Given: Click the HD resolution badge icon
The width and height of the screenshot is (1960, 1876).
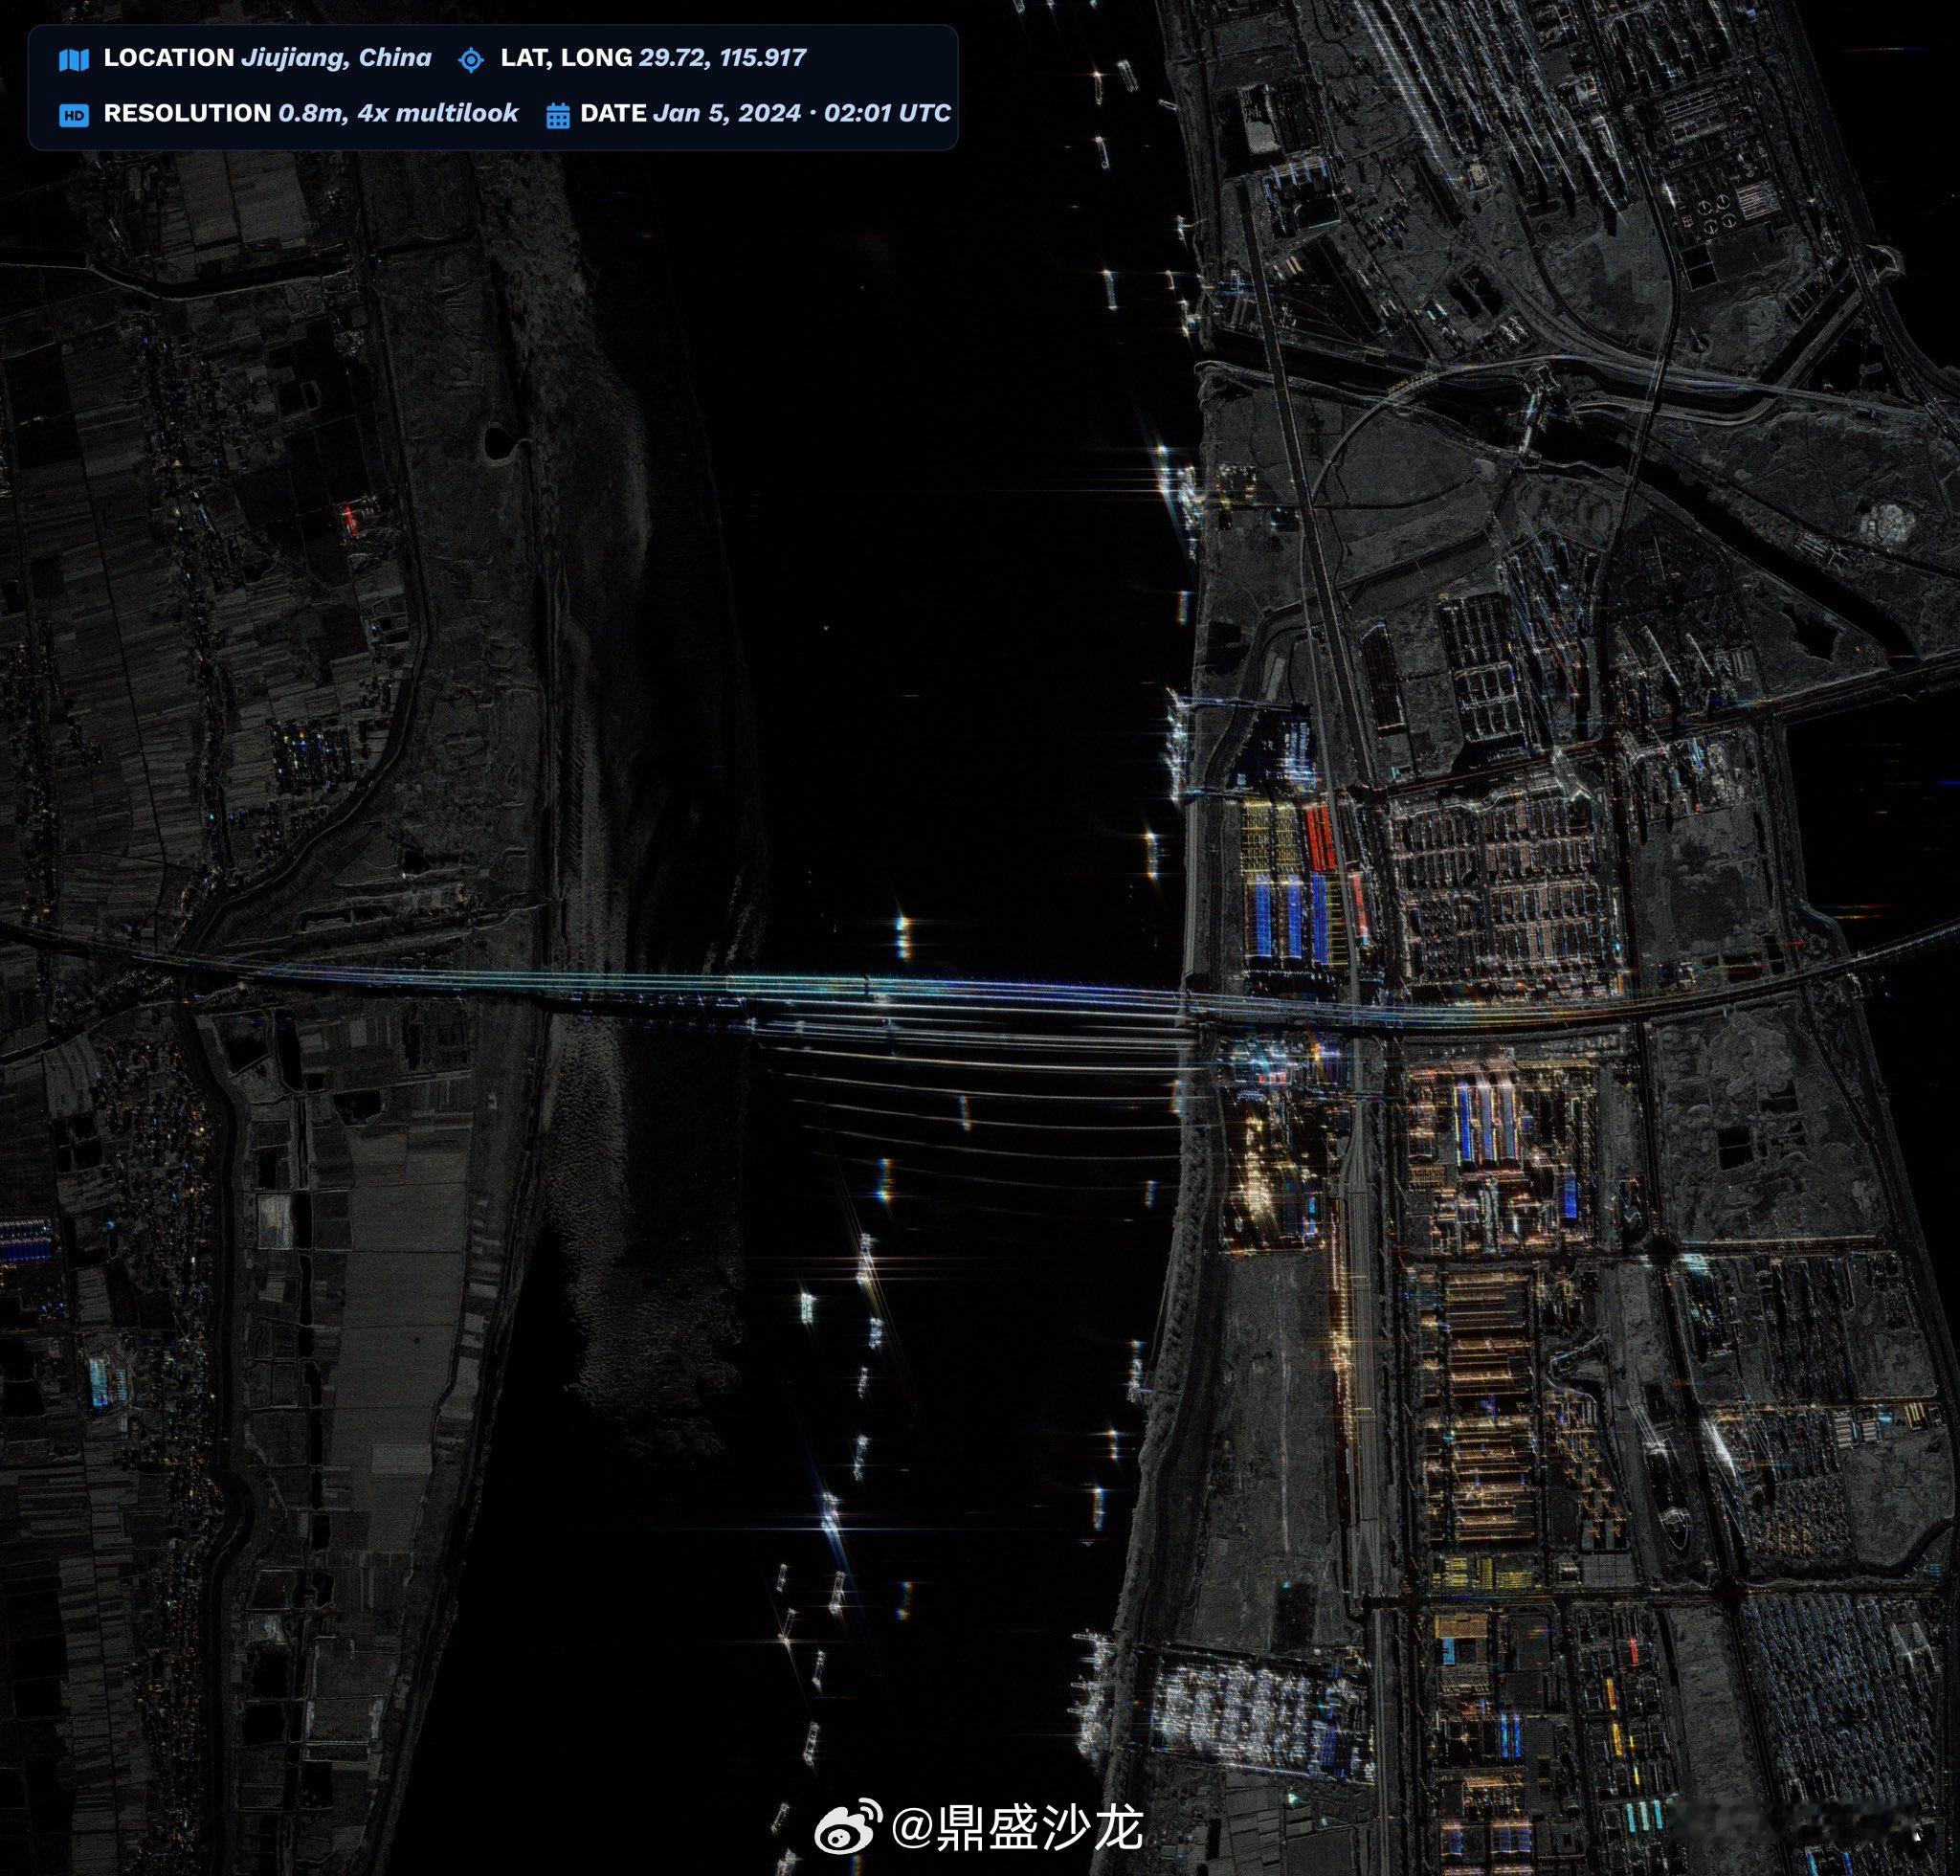Looking at the screenshot, I should (74, 115).
